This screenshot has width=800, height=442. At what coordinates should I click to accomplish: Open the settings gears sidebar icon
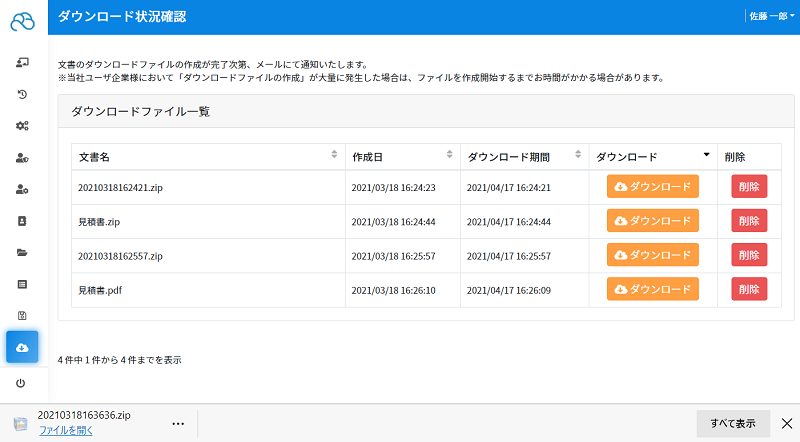22,126
